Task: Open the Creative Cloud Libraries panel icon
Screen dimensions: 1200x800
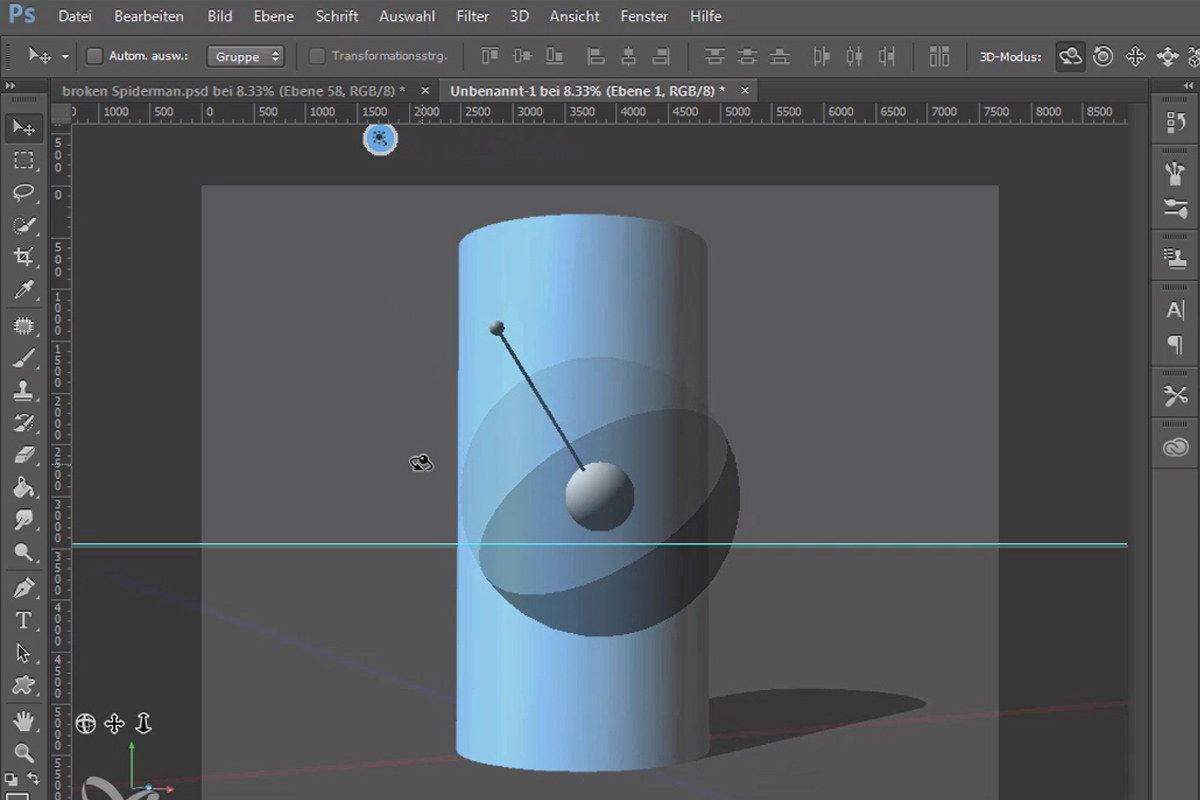Action: pos(1175,448)
